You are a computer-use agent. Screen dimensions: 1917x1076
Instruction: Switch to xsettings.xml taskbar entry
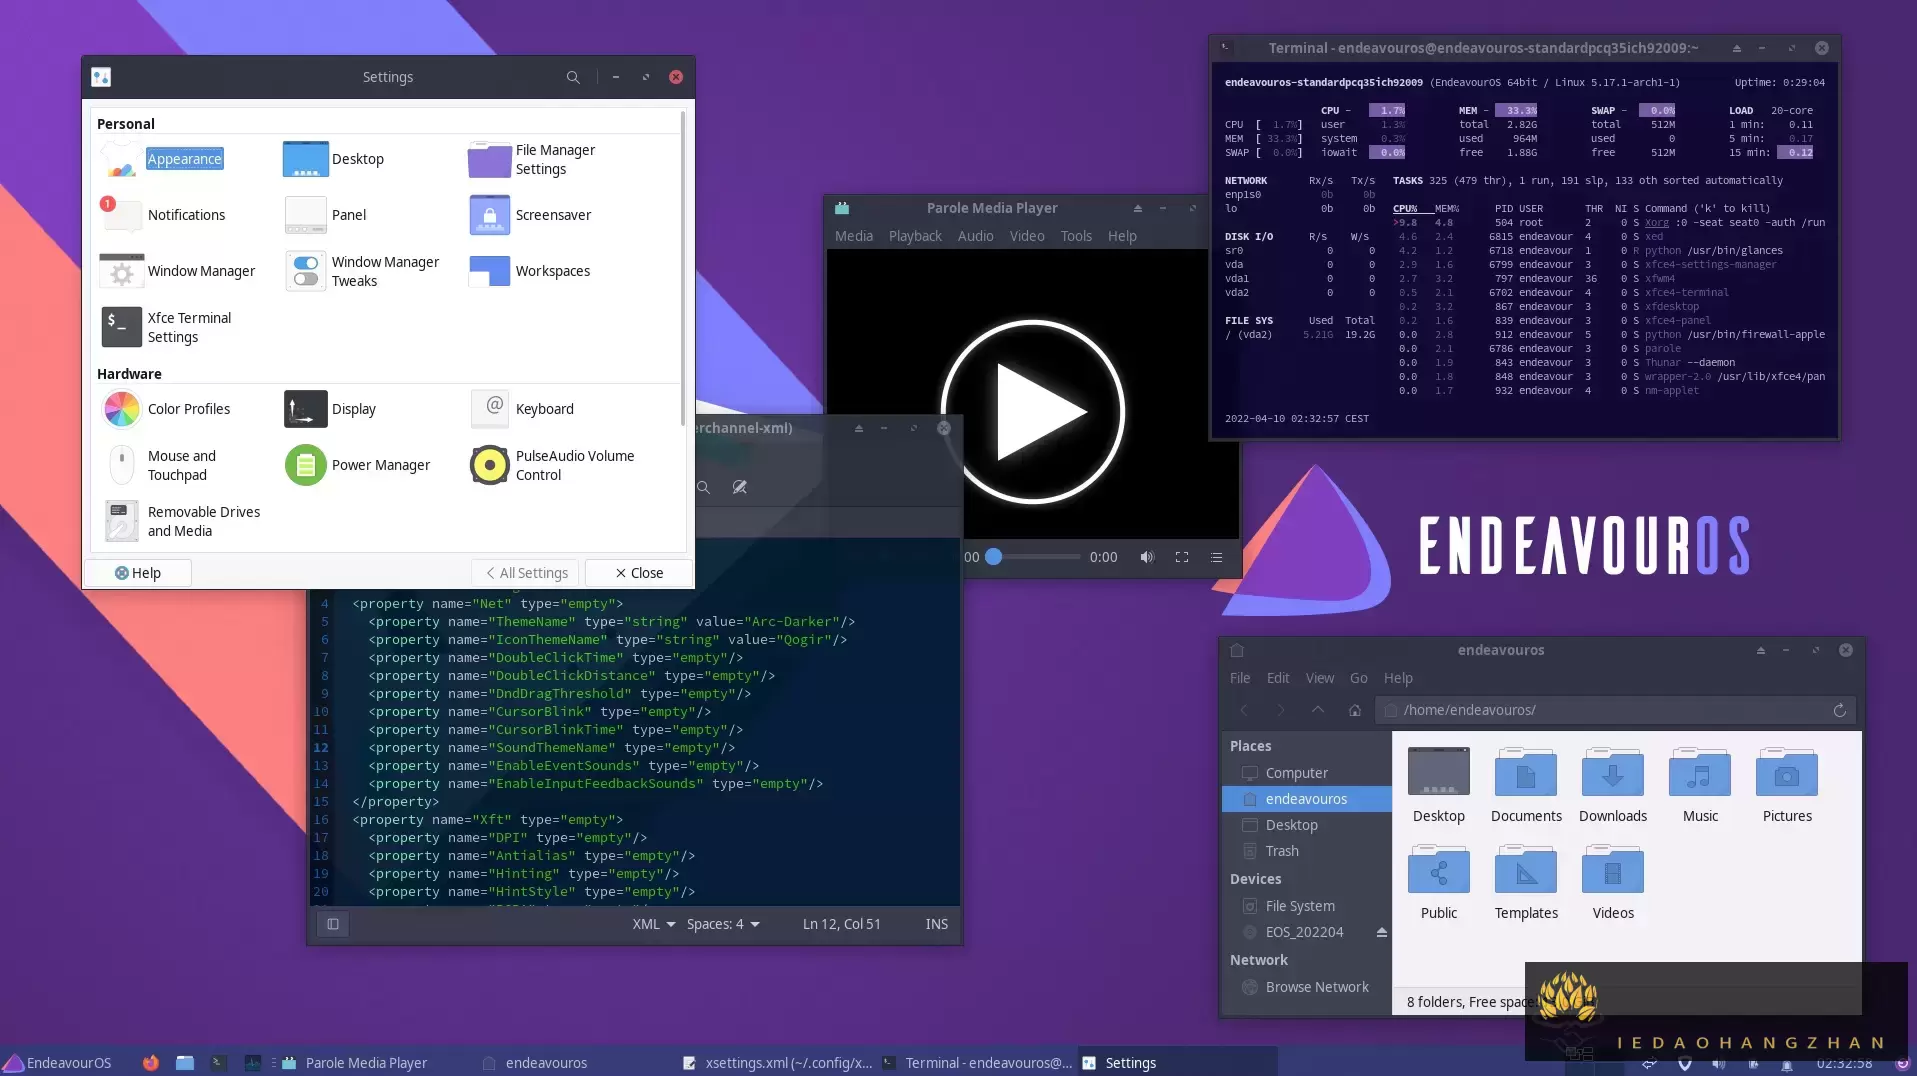pyautogui.click(x=777, y=1063)
